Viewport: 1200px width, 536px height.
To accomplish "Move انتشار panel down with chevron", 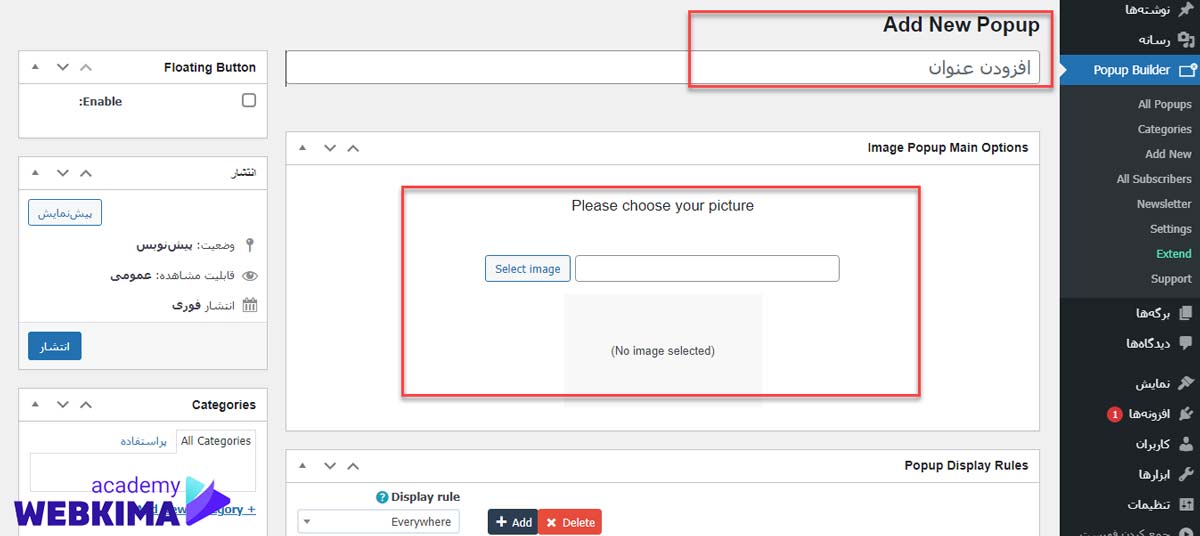I will (x=62, y=173).
